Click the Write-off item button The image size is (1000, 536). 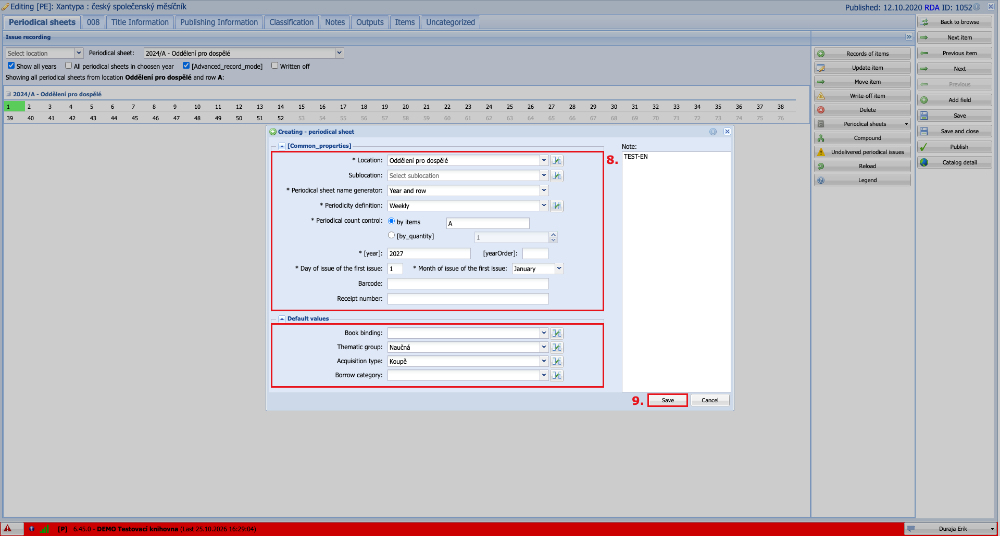click(862, 96)
